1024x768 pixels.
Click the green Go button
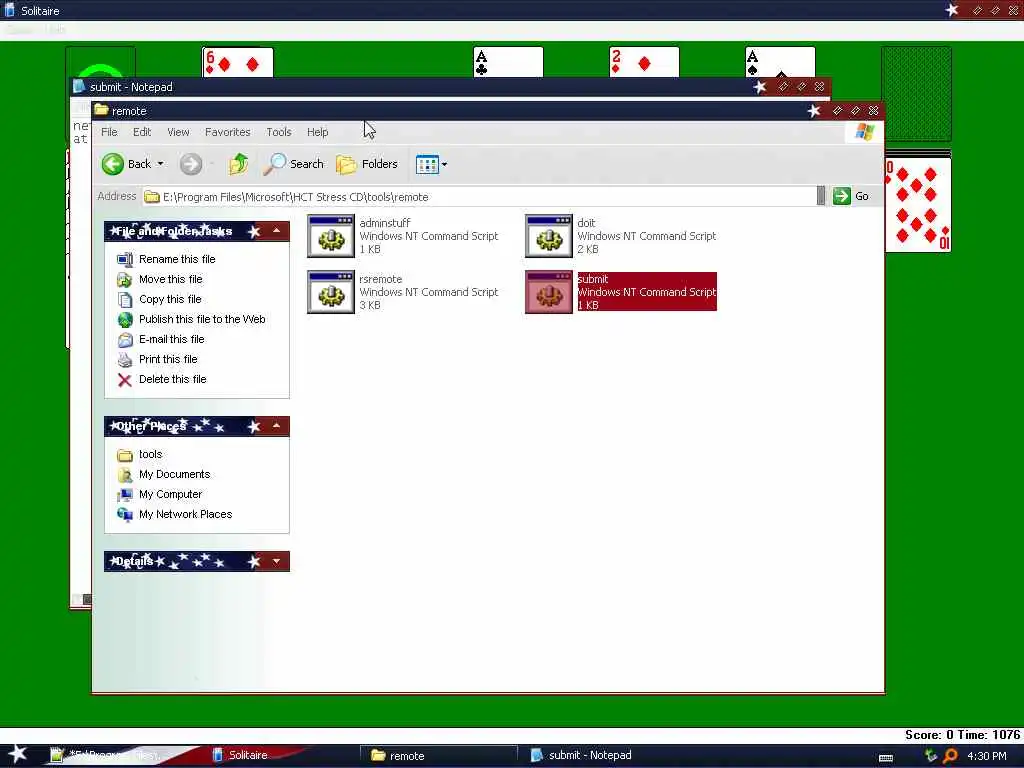coord(851,196)
